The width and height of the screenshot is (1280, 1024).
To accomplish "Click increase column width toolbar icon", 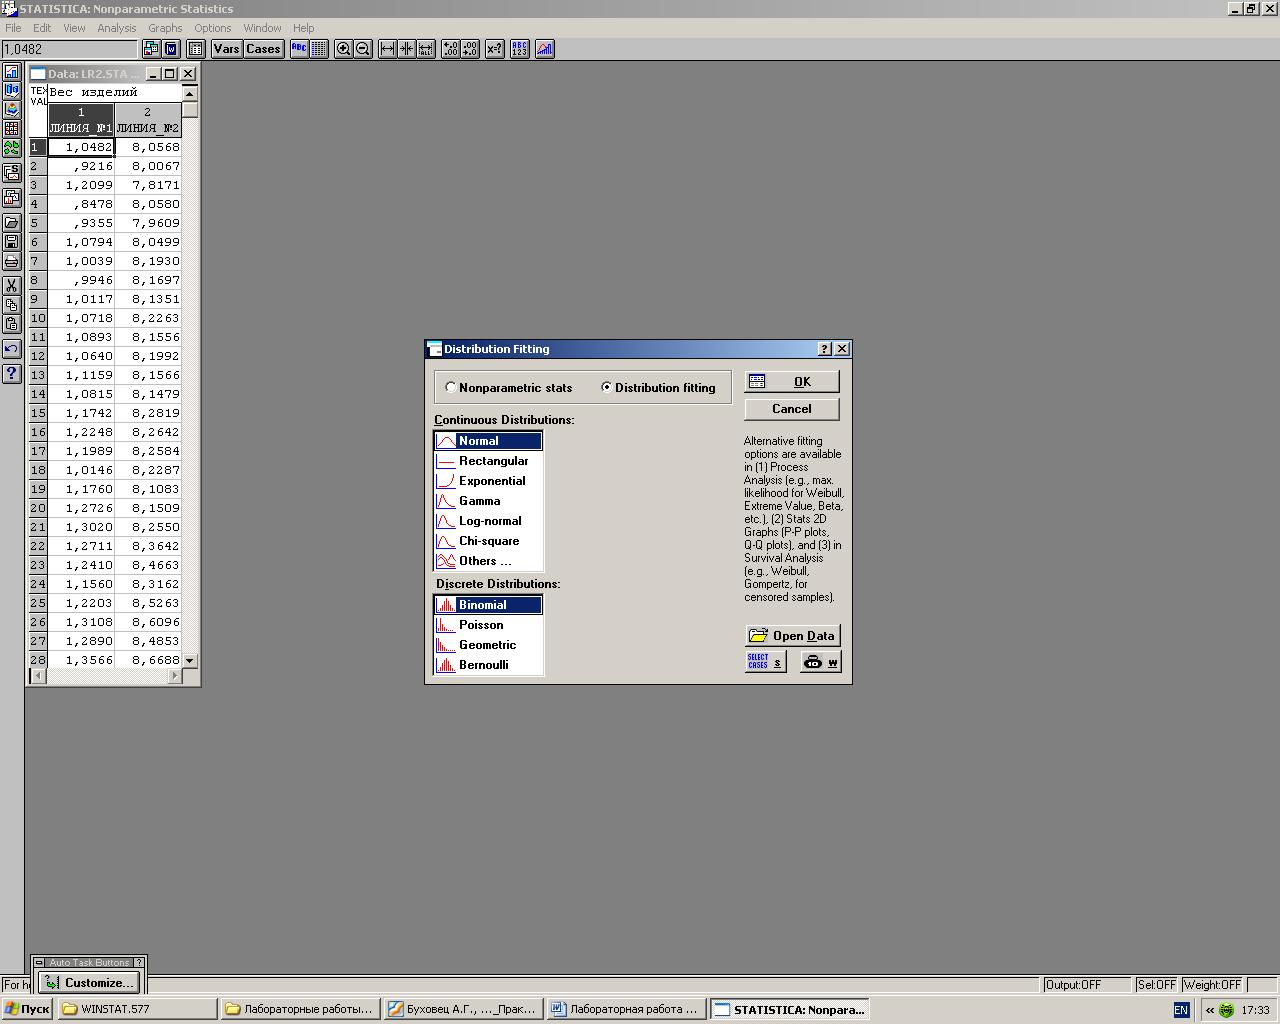I will click(x=388, y=49).
